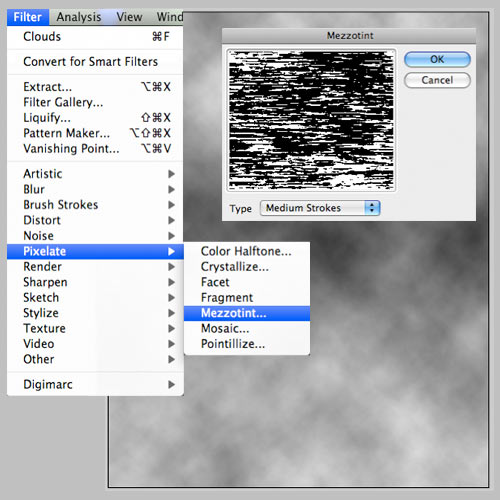Apply the Fragment filter
Image resolution: width=500 pixels, height=500 pixels.
pos(247,298)
